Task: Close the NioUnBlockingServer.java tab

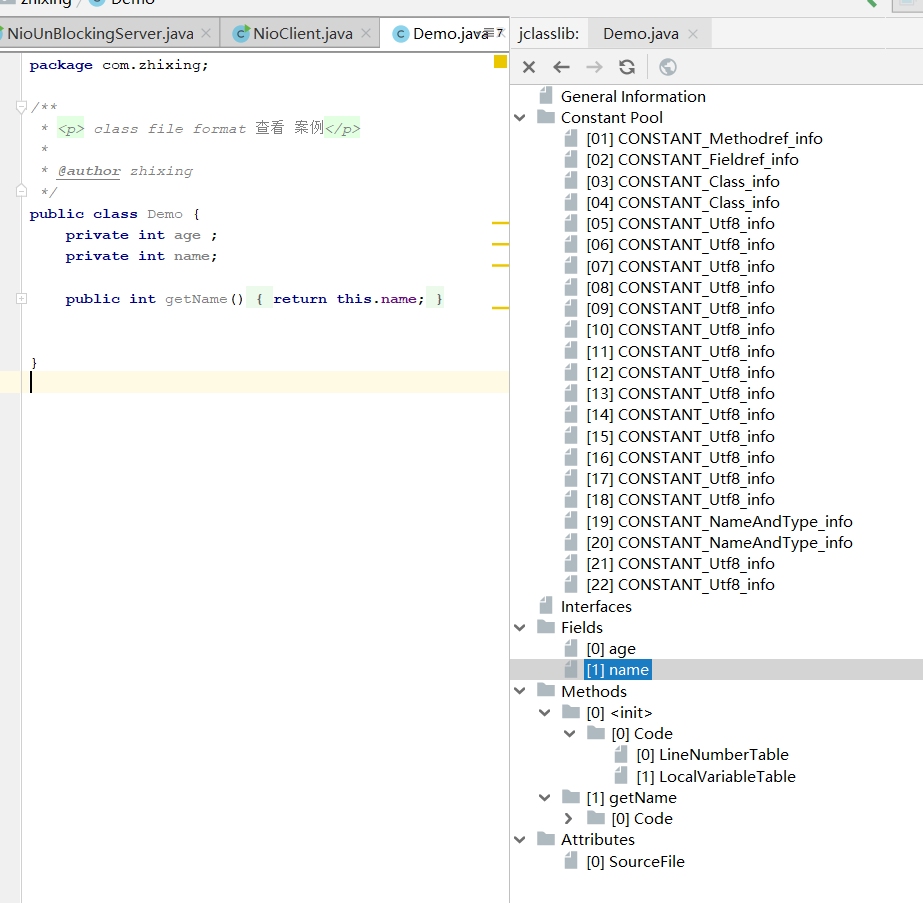Action: click(x=206, y=34)
